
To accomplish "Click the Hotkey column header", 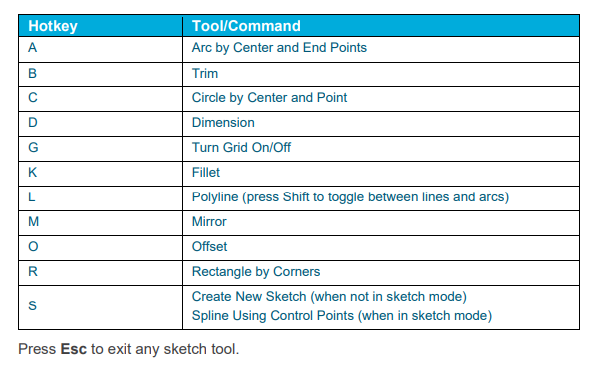I will tap(53, 26).
